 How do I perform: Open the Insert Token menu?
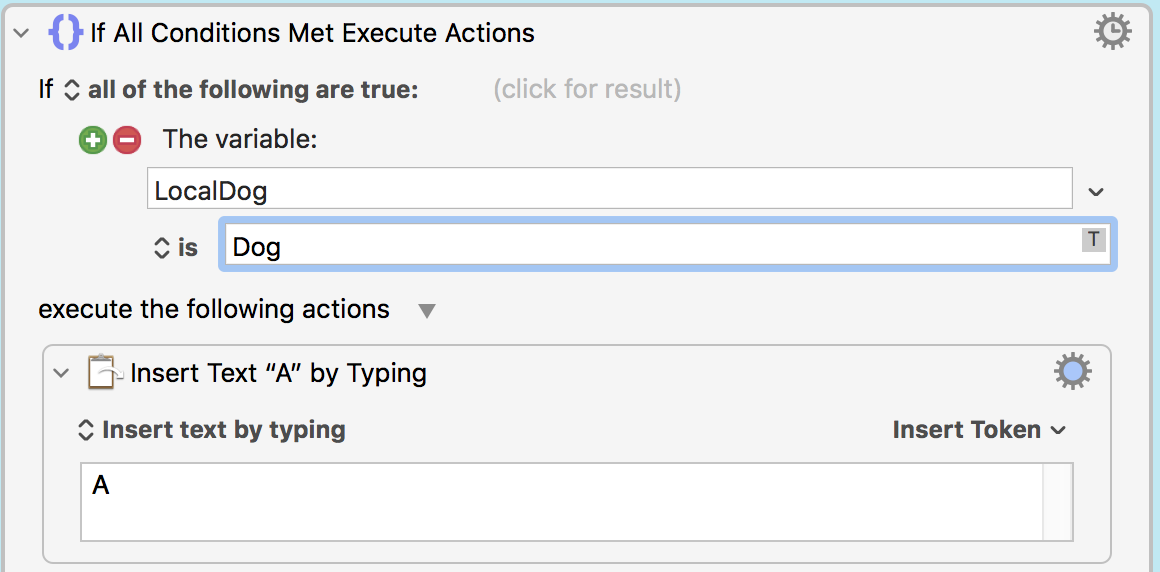pyautogui.click(x=979, y=430)
